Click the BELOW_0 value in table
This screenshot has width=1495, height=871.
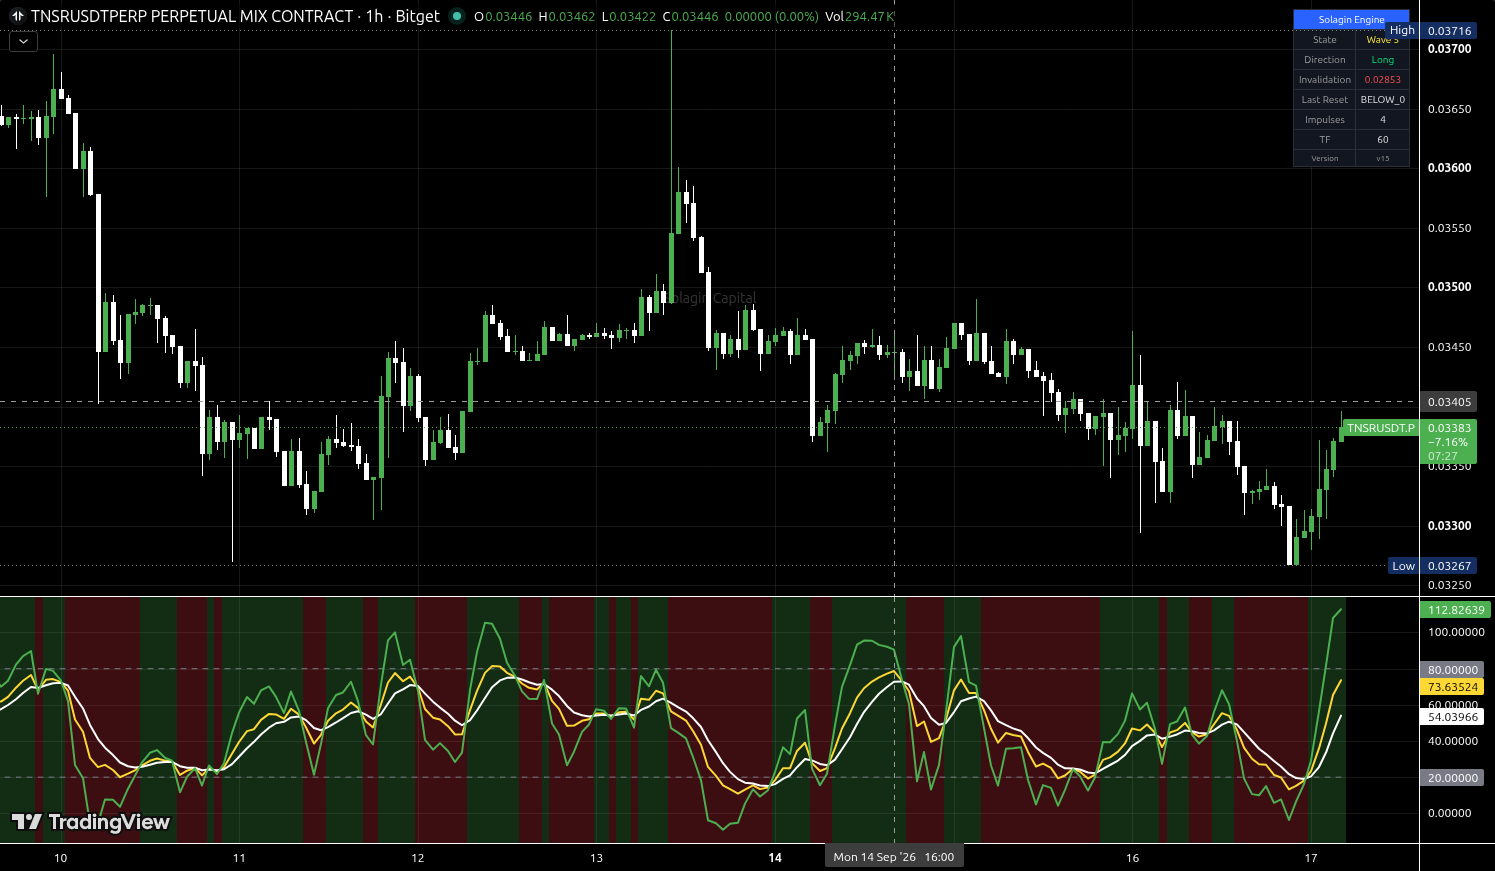tap(1383, 100)
